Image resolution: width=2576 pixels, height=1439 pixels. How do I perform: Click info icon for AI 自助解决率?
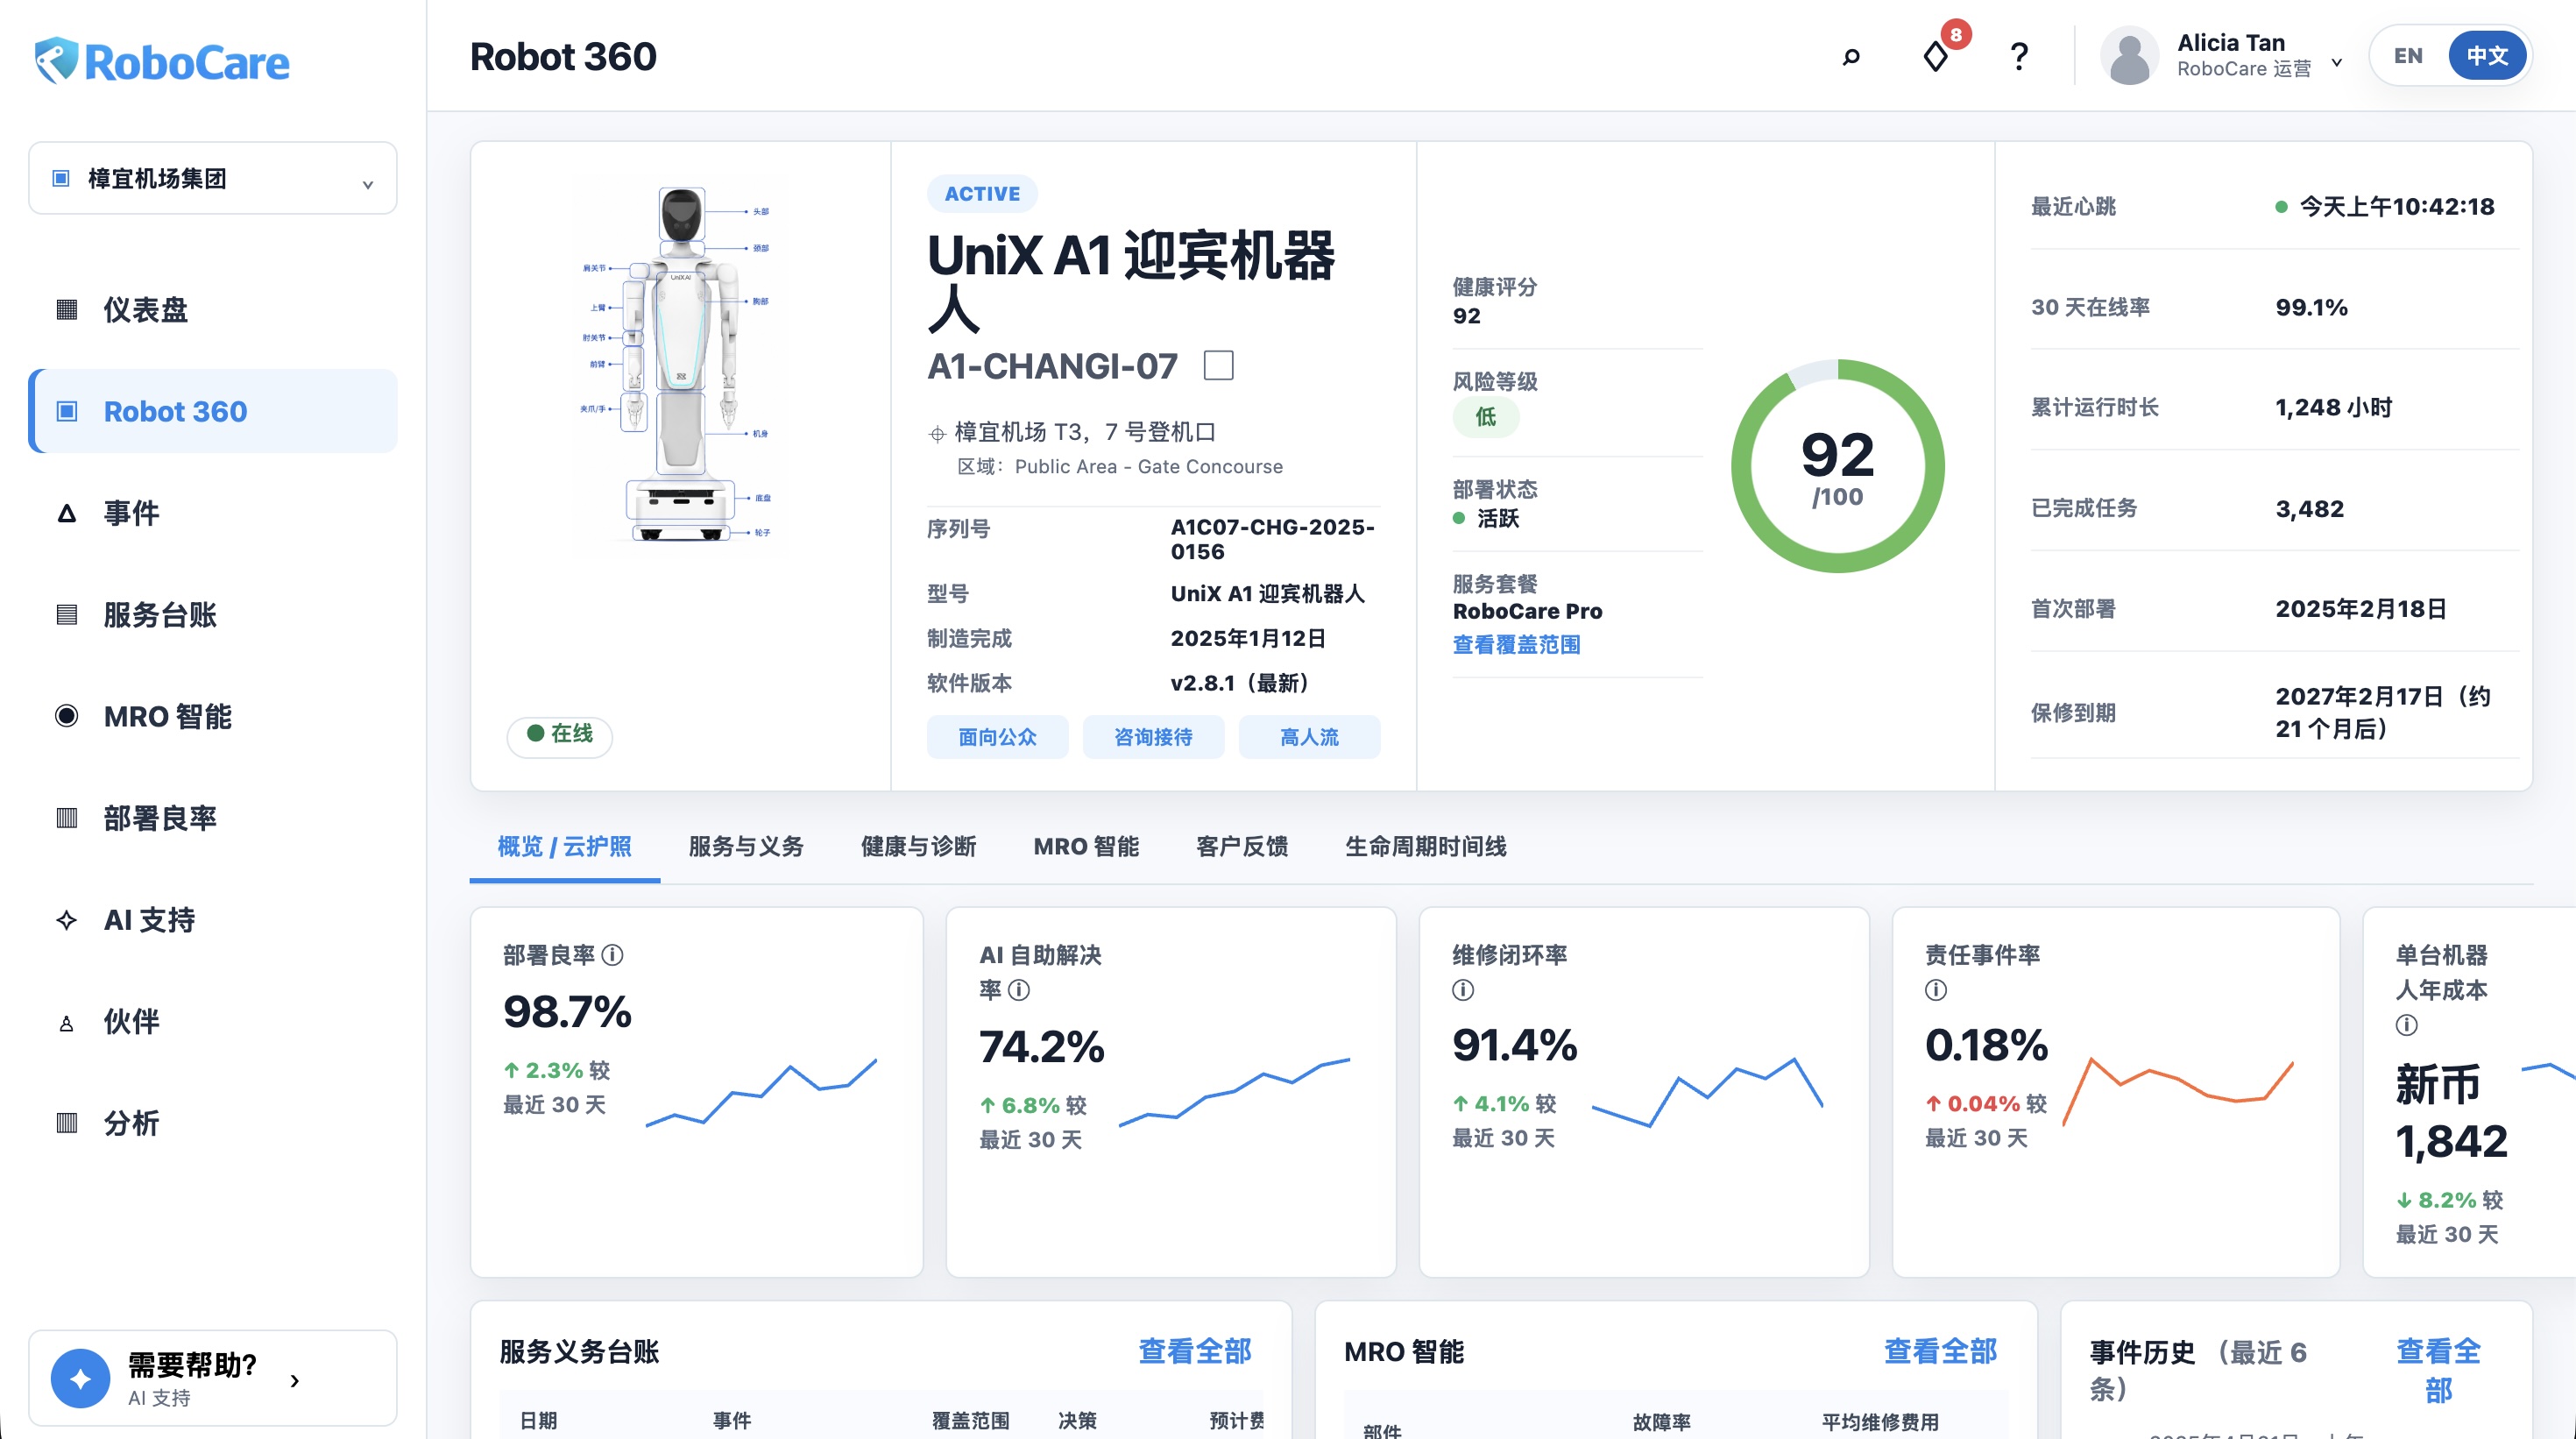1019,989
